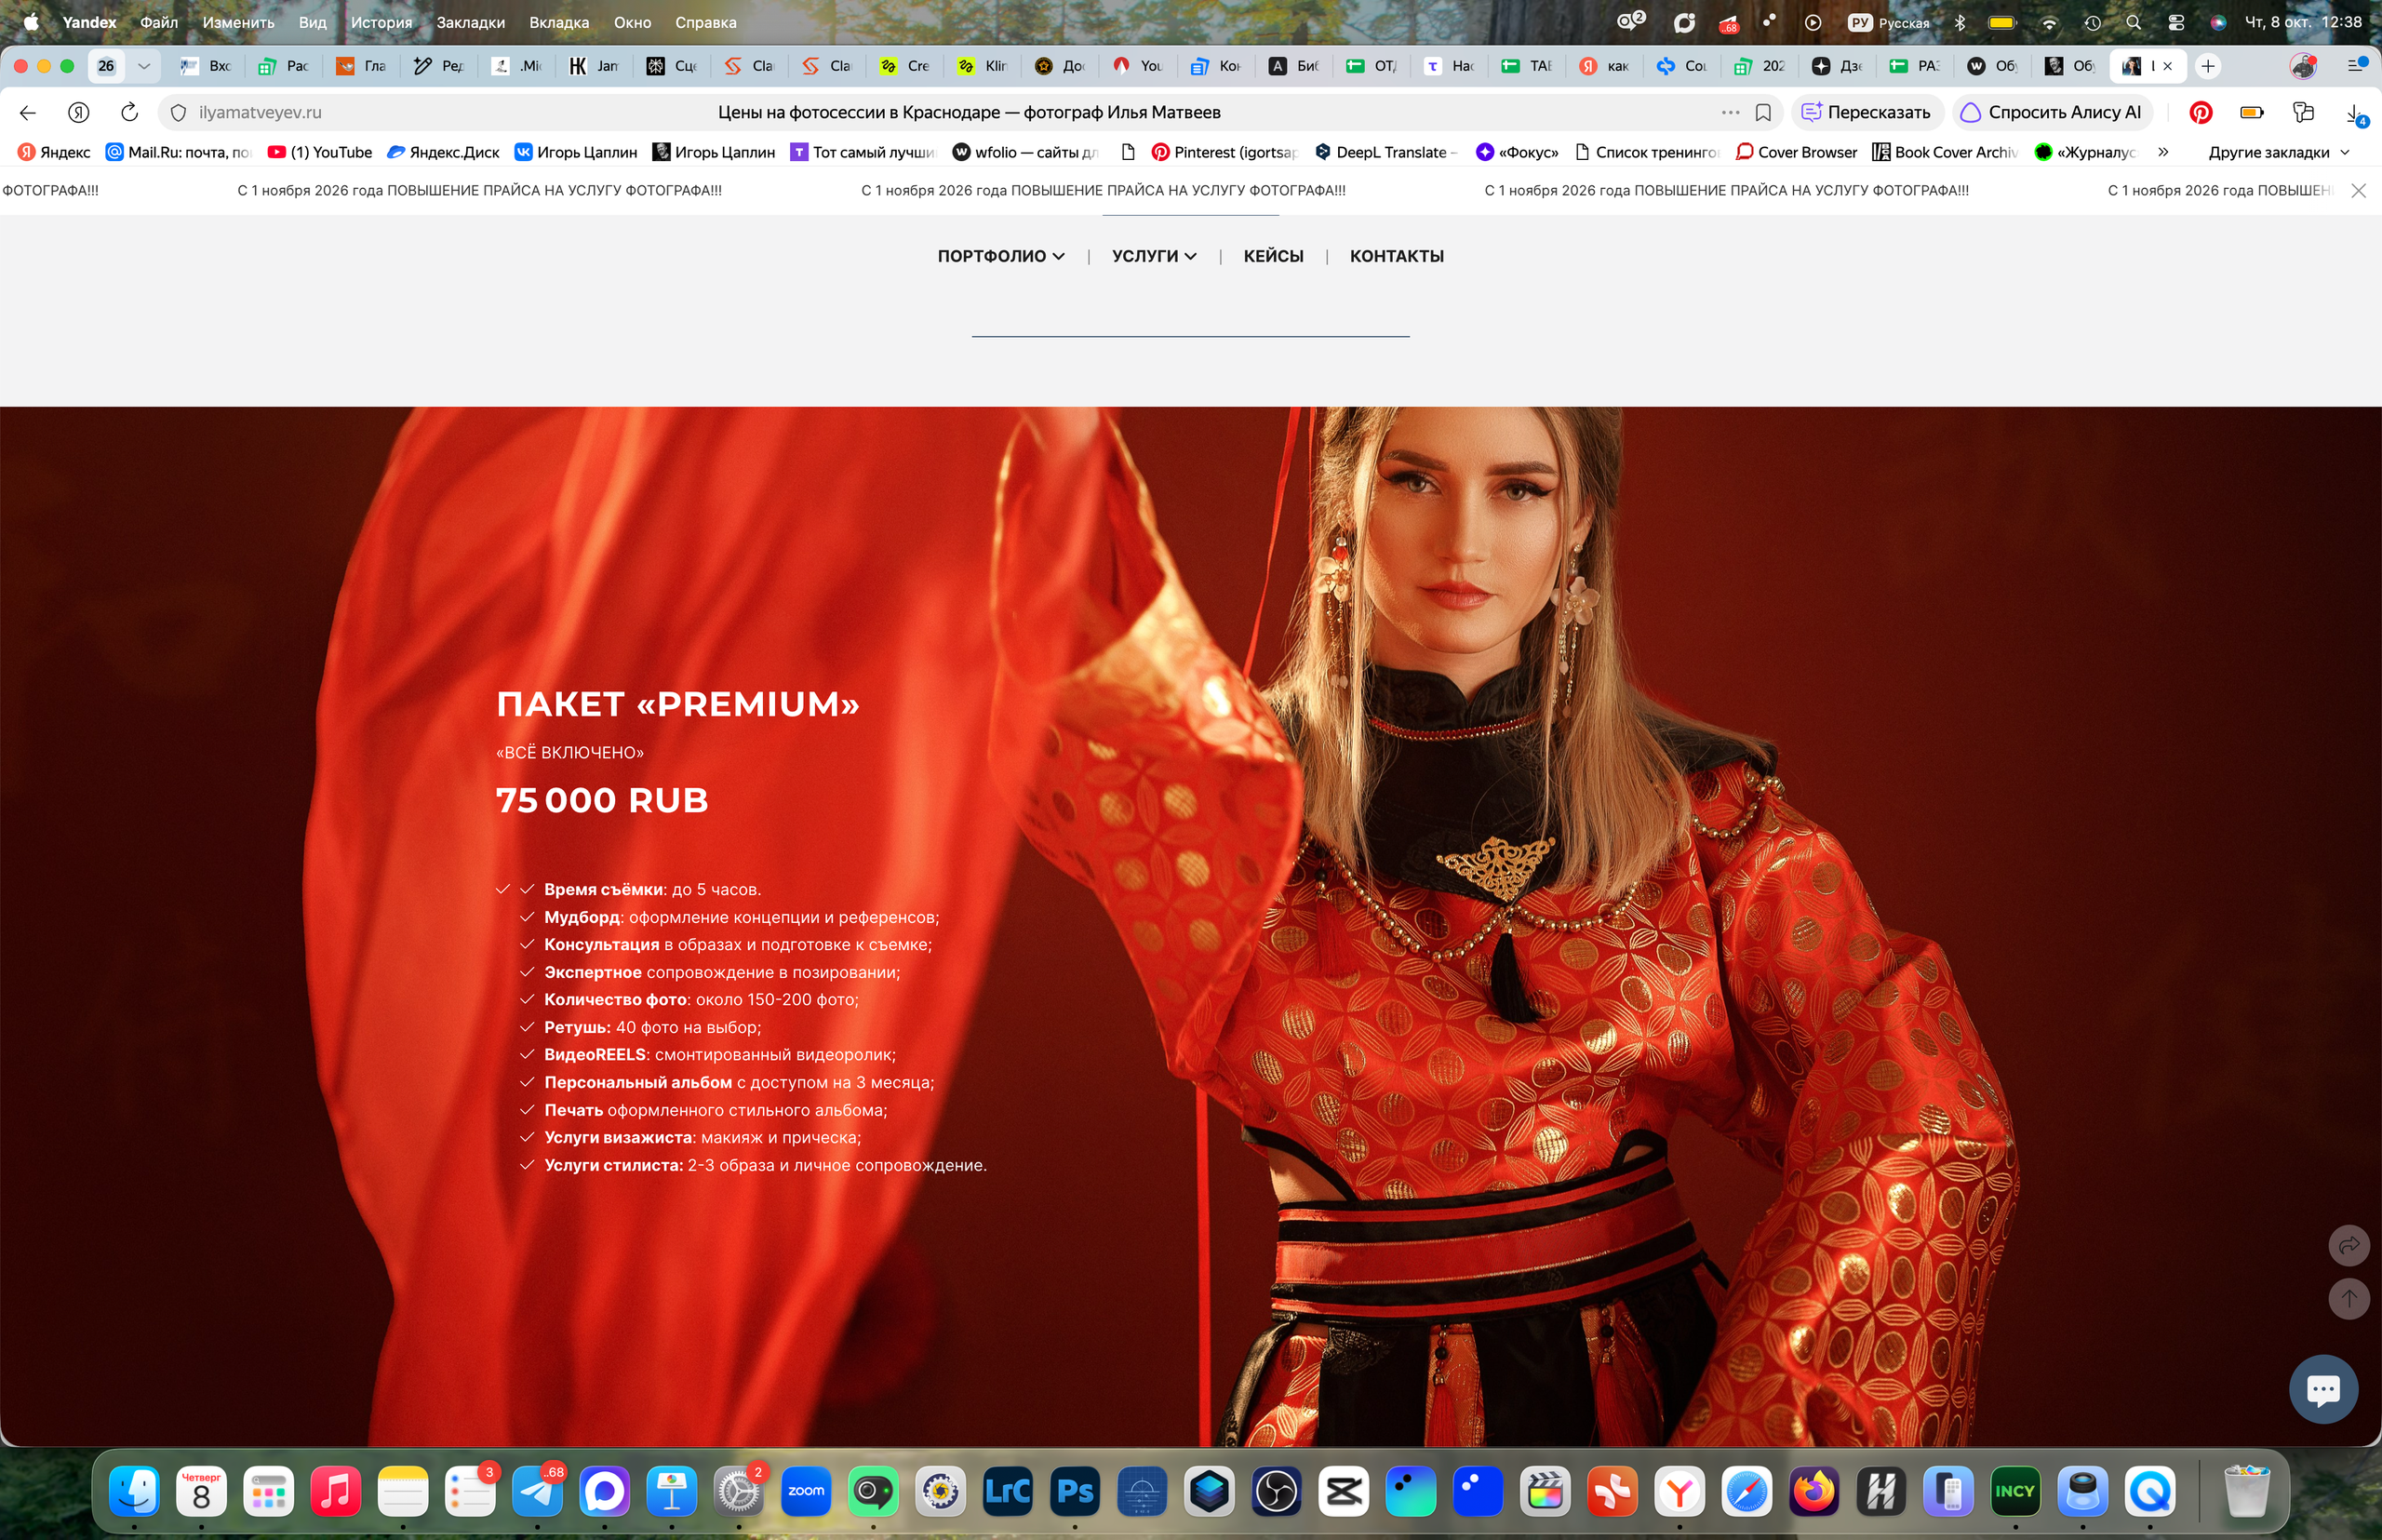Open the DeepL Translate bookmark
2382x1540 pixels.
(x=1386, y=152)
